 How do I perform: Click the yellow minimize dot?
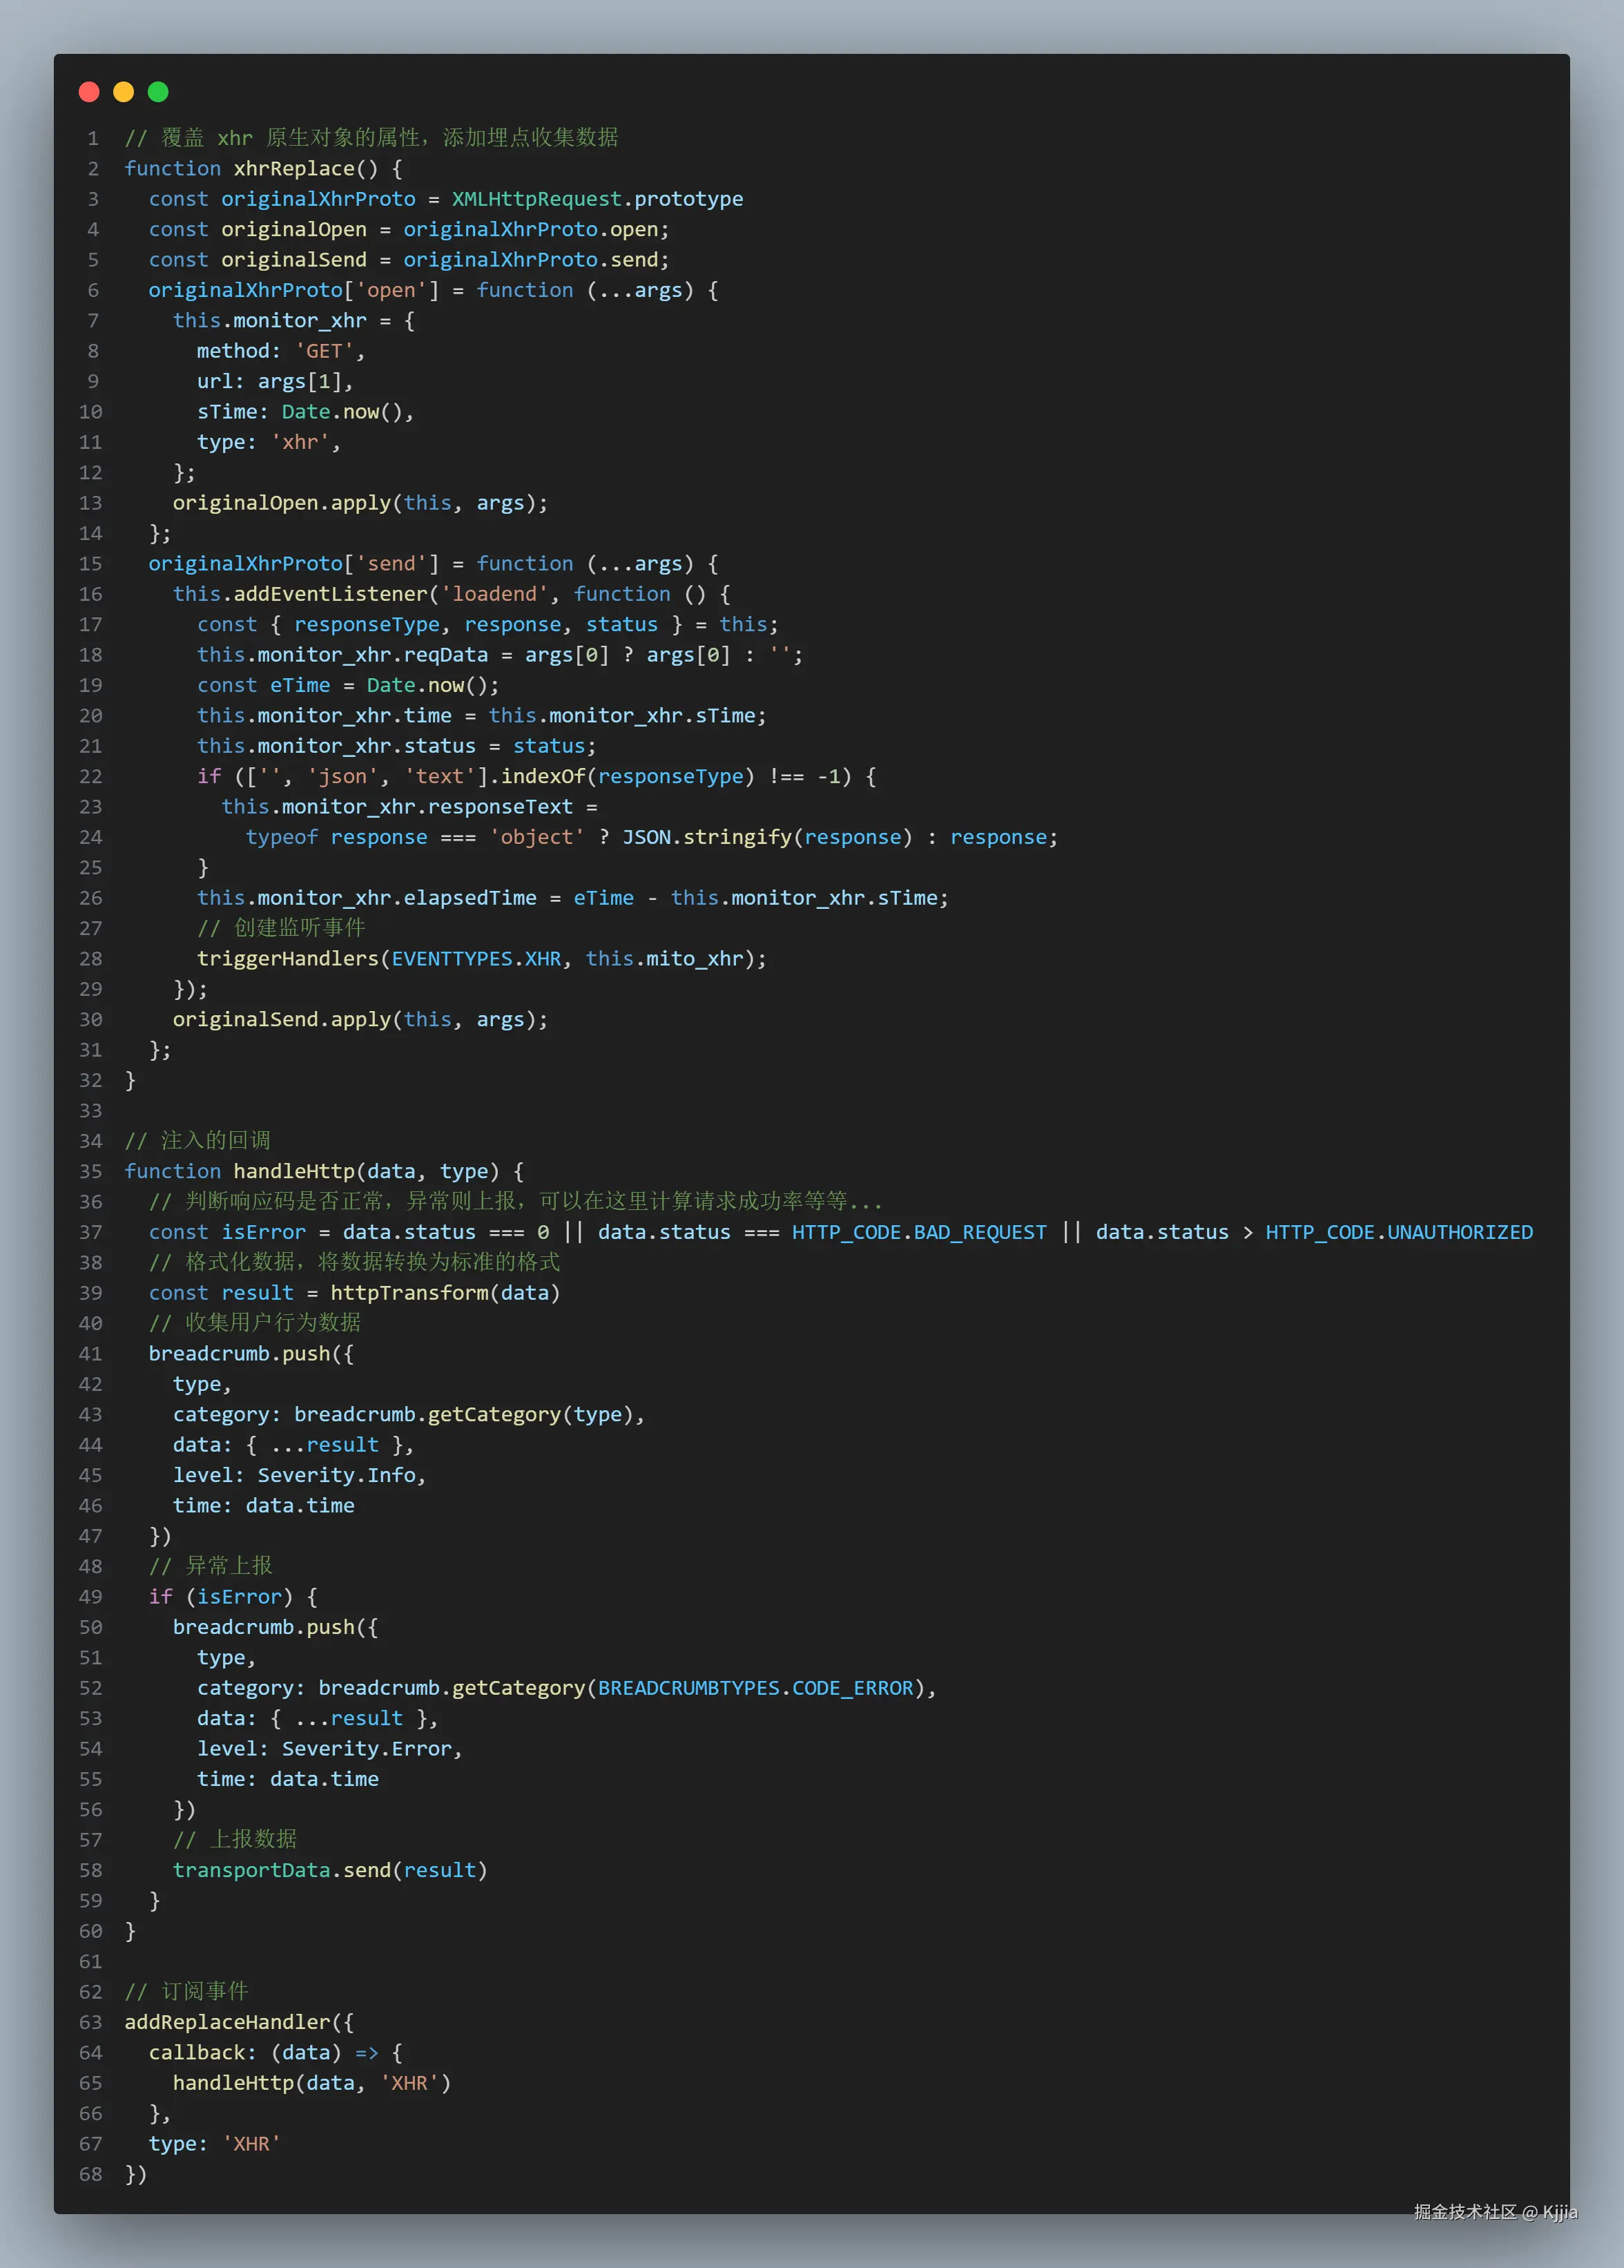coord(123,92)
